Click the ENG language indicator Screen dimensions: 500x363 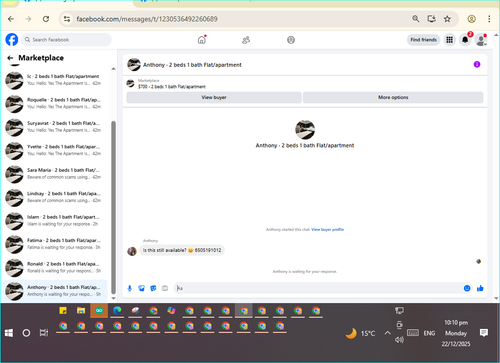pyautogui.click(x=429, y=333)
